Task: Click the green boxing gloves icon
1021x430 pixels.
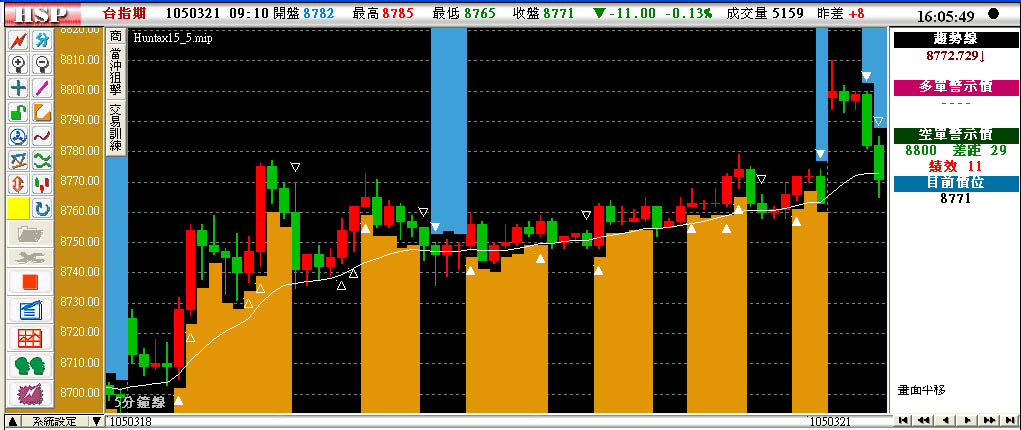Action: click(x=31, y=366)
